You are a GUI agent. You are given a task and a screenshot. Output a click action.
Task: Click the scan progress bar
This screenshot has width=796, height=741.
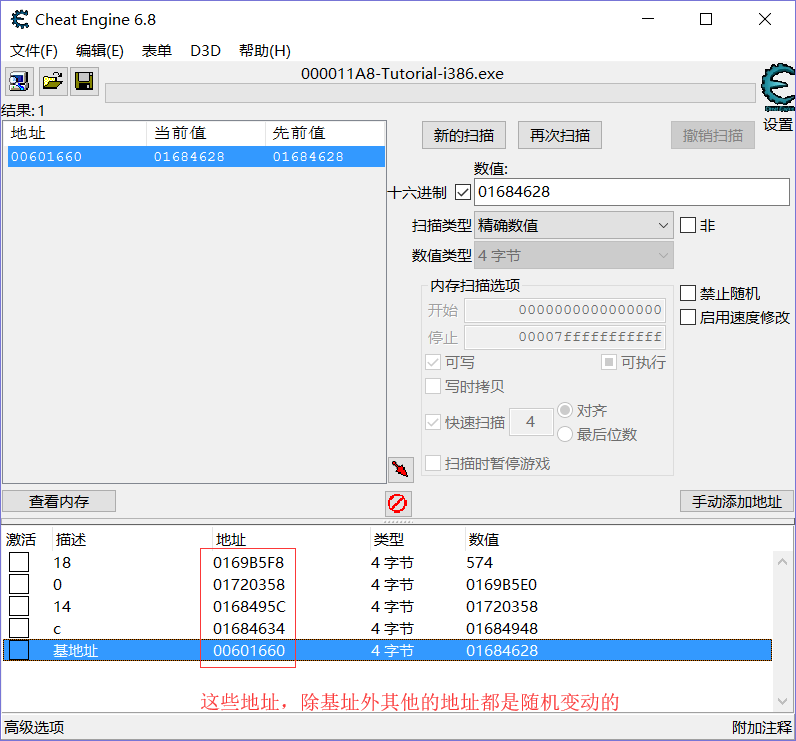click(430, 93)
